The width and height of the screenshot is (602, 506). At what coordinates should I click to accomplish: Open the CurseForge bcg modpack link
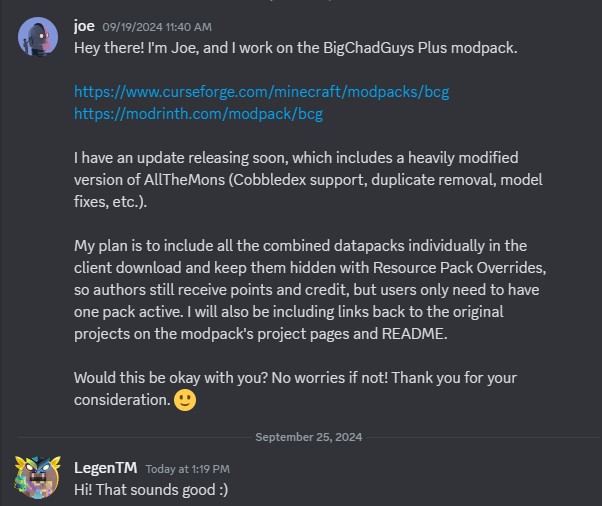[x=261, y=92]
